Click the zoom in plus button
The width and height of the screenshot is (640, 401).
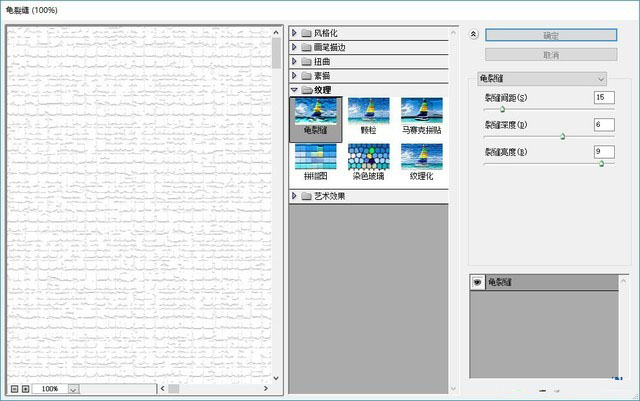tap(25, 388)
